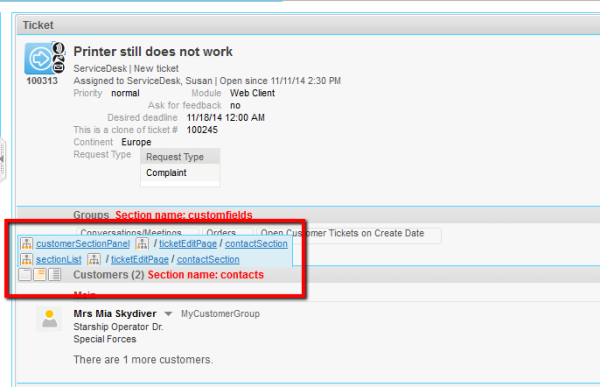Open ticketEditPage link in sectionList row
Image resolution: width=600 pixels, height=387 pixels.
pyautogui.click(x=140, y=260)
